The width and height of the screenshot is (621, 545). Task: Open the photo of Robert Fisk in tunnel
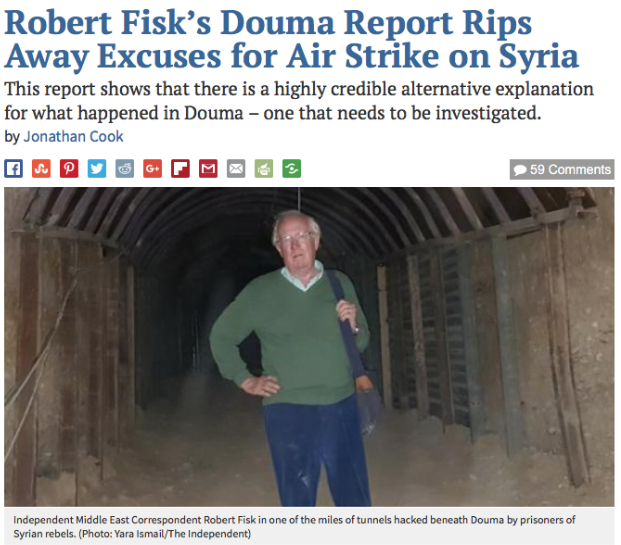point(309,347)
